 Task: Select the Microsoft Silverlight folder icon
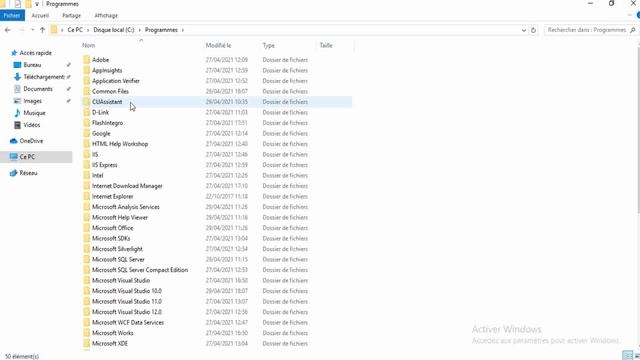point(87,249)
